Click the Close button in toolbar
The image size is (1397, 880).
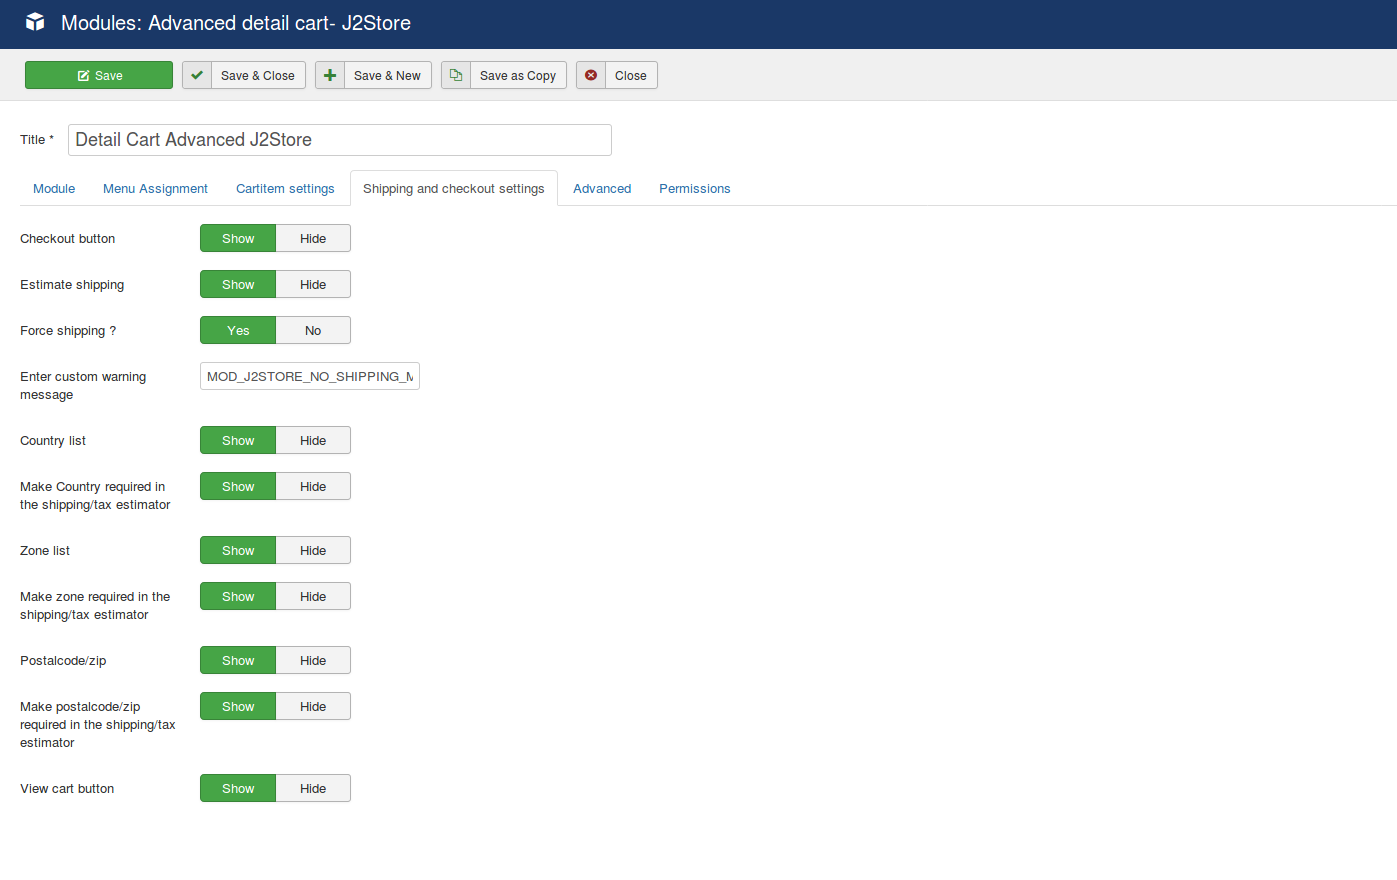617,75
